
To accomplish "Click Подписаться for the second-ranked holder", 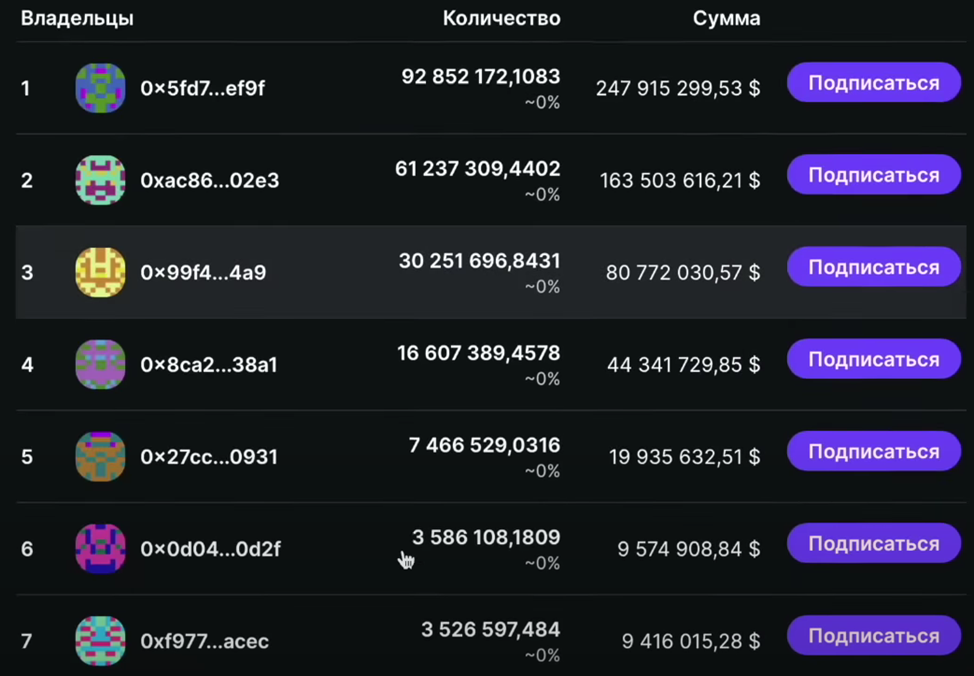I will pyautogui.click(x=874, y=175).
